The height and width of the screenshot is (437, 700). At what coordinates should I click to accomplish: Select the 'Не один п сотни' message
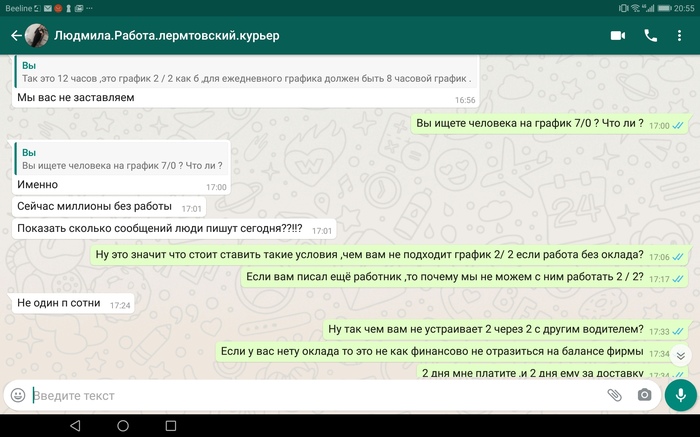pos(60,303)
